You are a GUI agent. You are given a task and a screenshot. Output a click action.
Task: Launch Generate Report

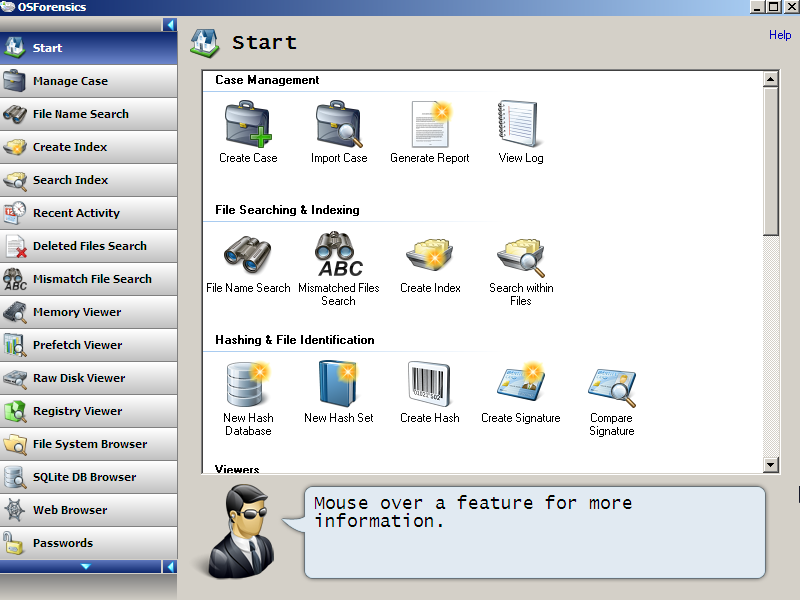tap(430, 125)
